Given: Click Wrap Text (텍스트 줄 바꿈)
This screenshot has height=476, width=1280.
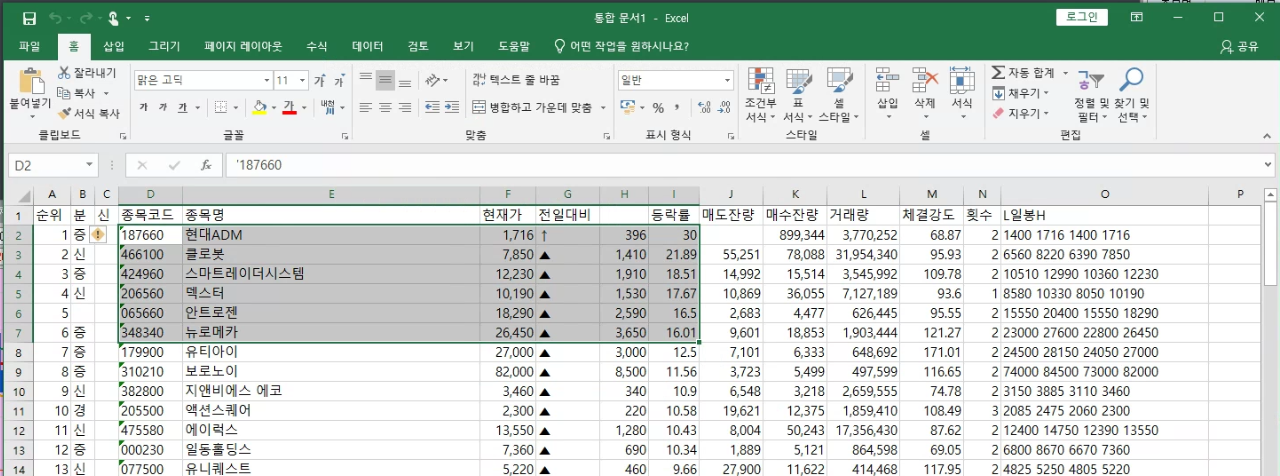Looking at the screenshot, I should [x=516, y=80].
